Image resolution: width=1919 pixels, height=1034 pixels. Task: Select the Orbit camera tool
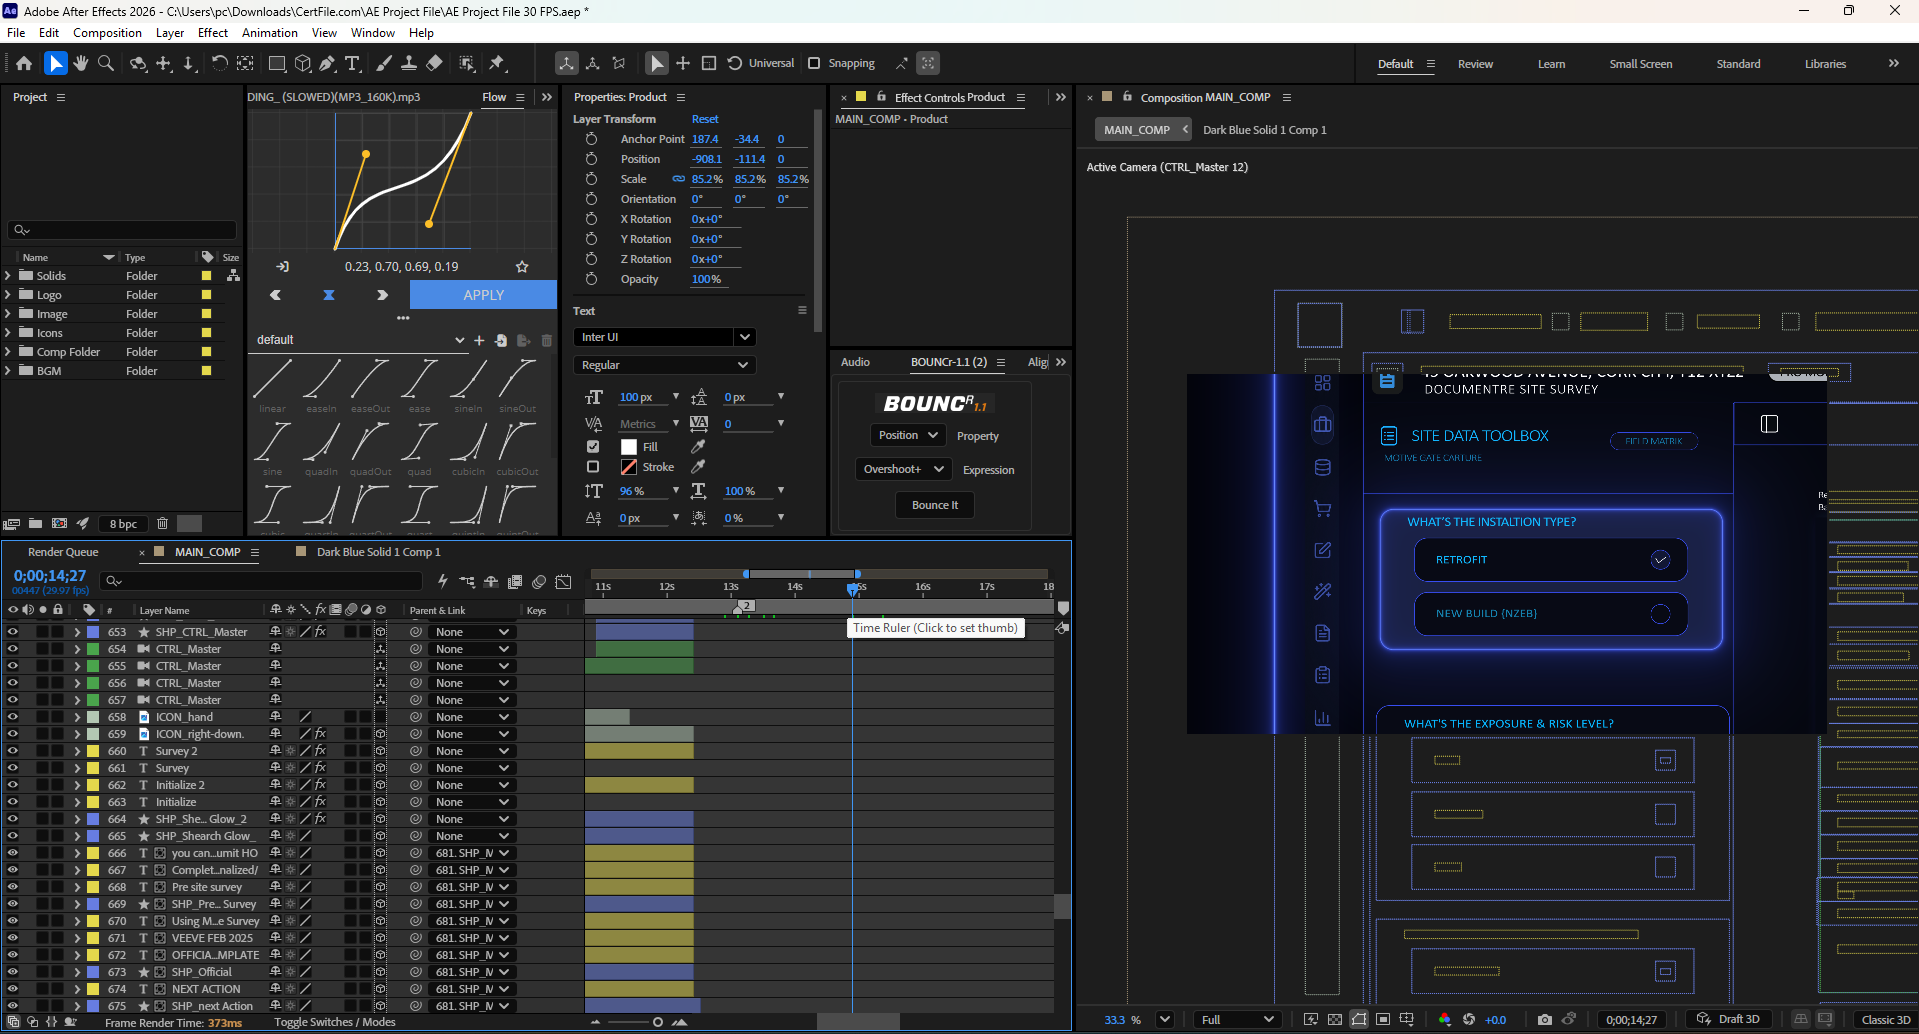click(x=138, y=63)
